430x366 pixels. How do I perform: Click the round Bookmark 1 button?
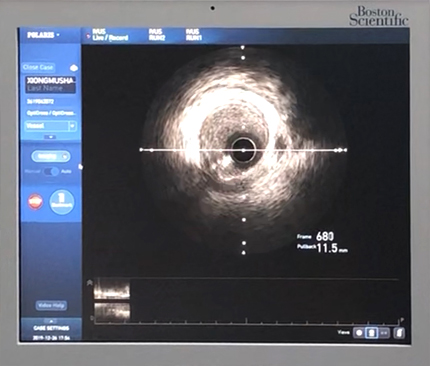coord(62,202)
